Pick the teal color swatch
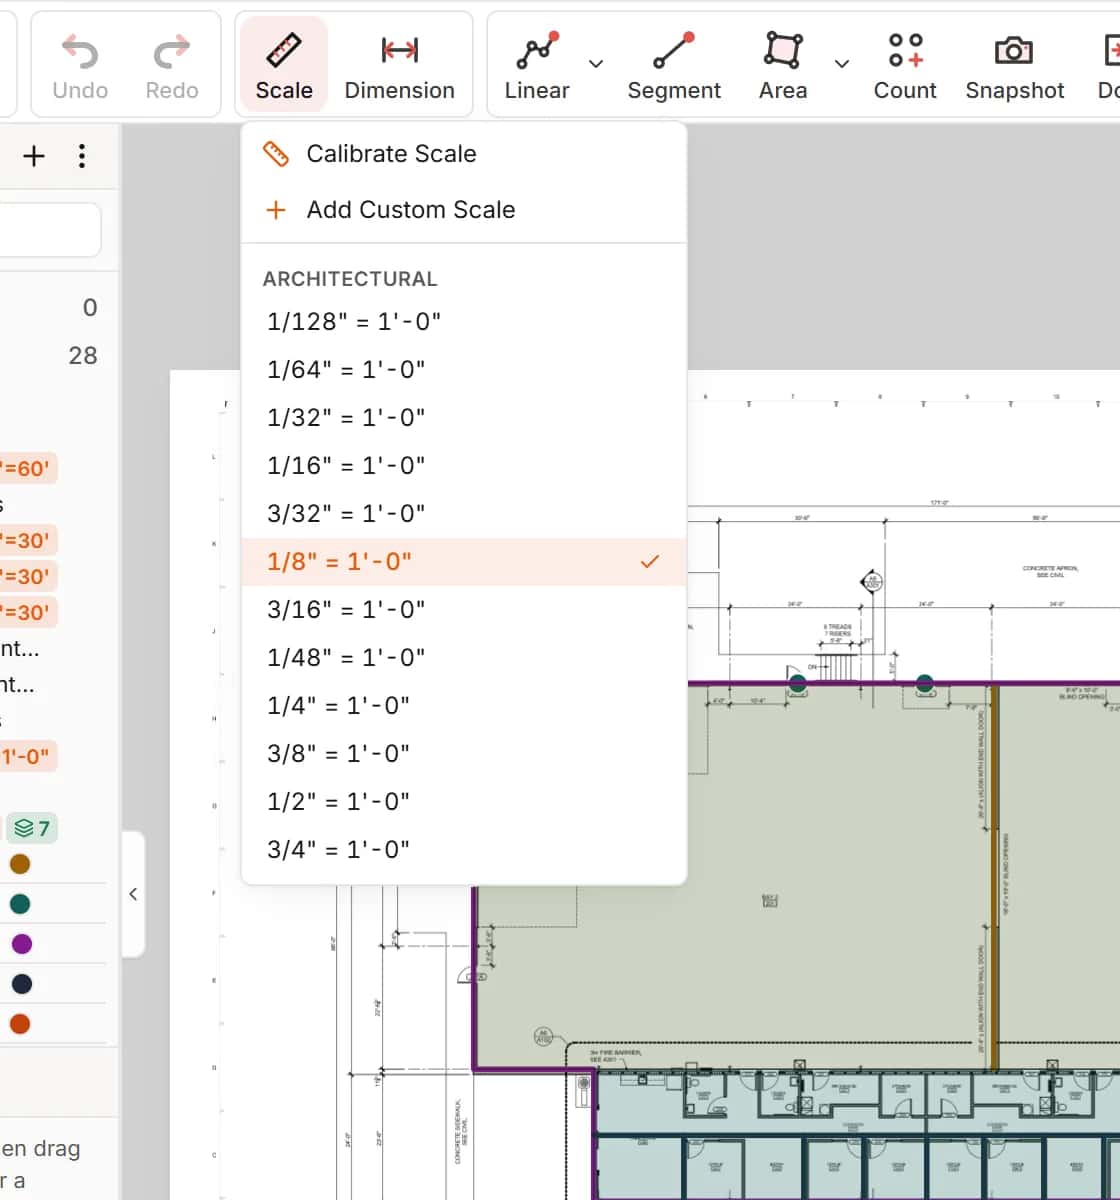This screenshot has height=1200, width=1120. click(x=20, y=904)
